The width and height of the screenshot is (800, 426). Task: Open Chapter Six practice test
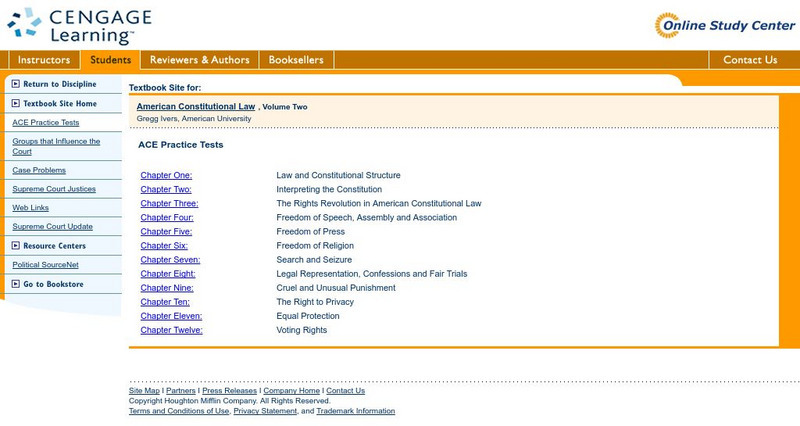[x=164, y=245]
